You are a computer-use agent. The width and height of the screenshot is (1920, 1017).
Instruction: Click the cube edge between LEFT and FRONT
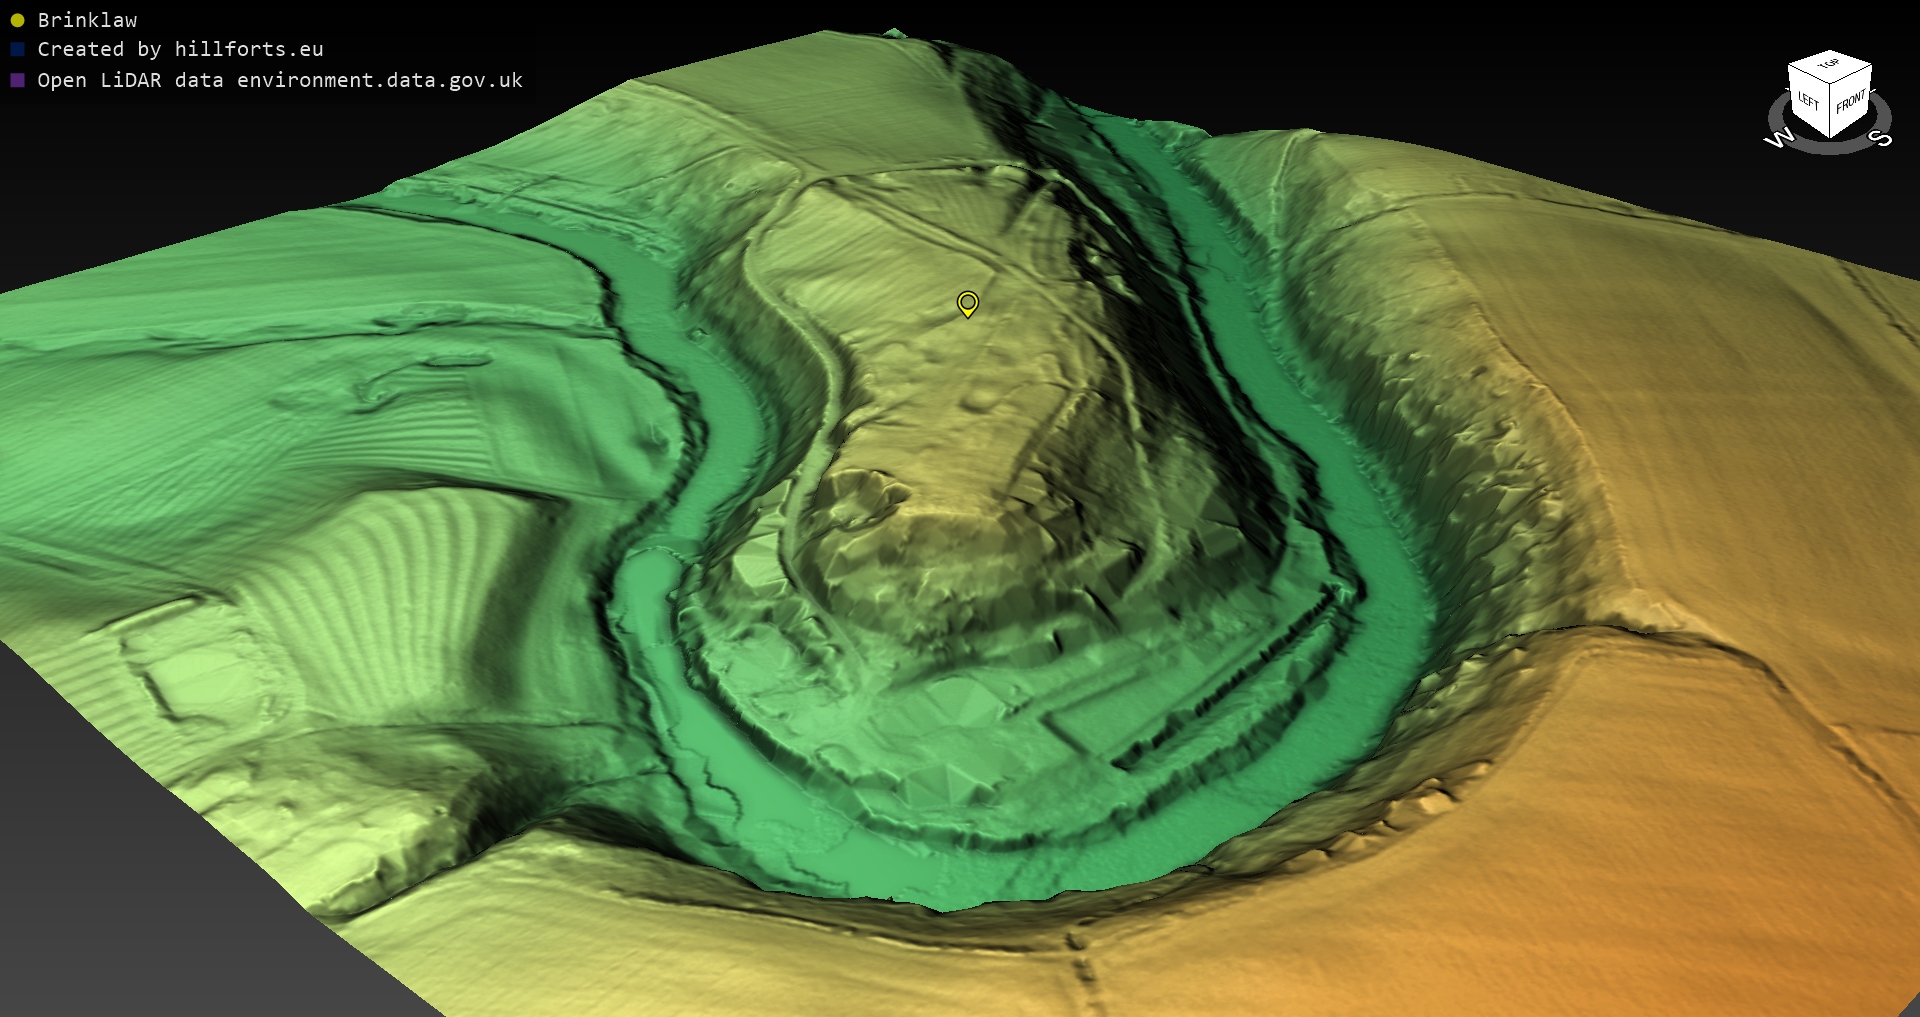[x=1830, y=112]
